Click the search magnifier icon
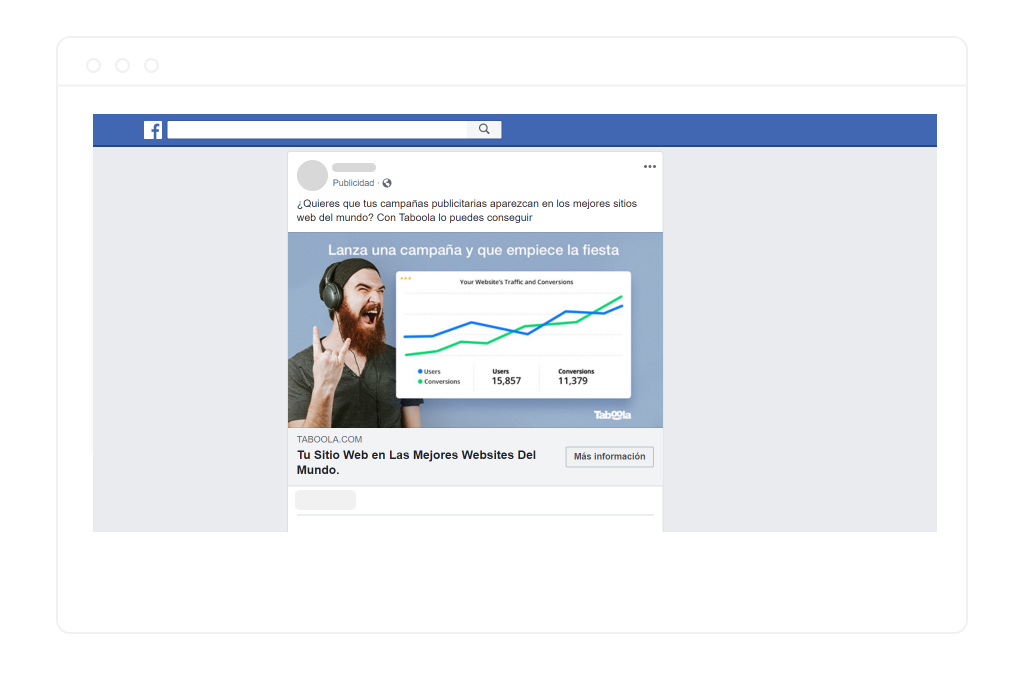 coord(484,129)
